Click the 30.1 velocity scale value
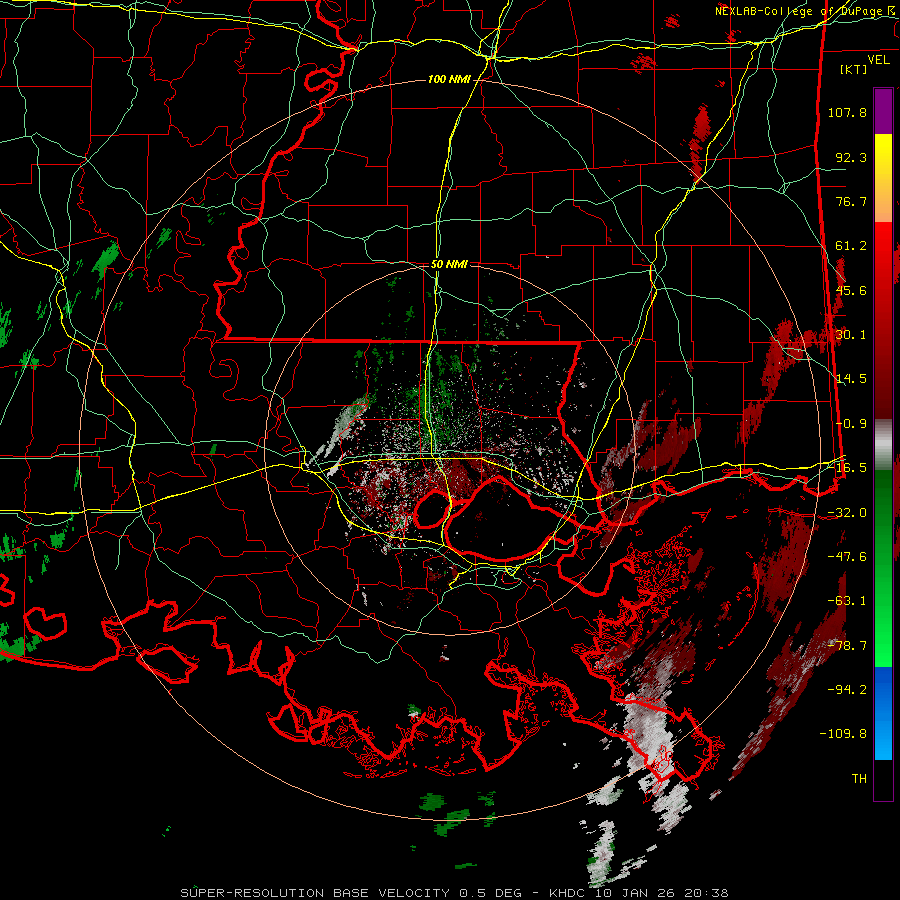Screen dimensions: 900x900 [851, 335]
